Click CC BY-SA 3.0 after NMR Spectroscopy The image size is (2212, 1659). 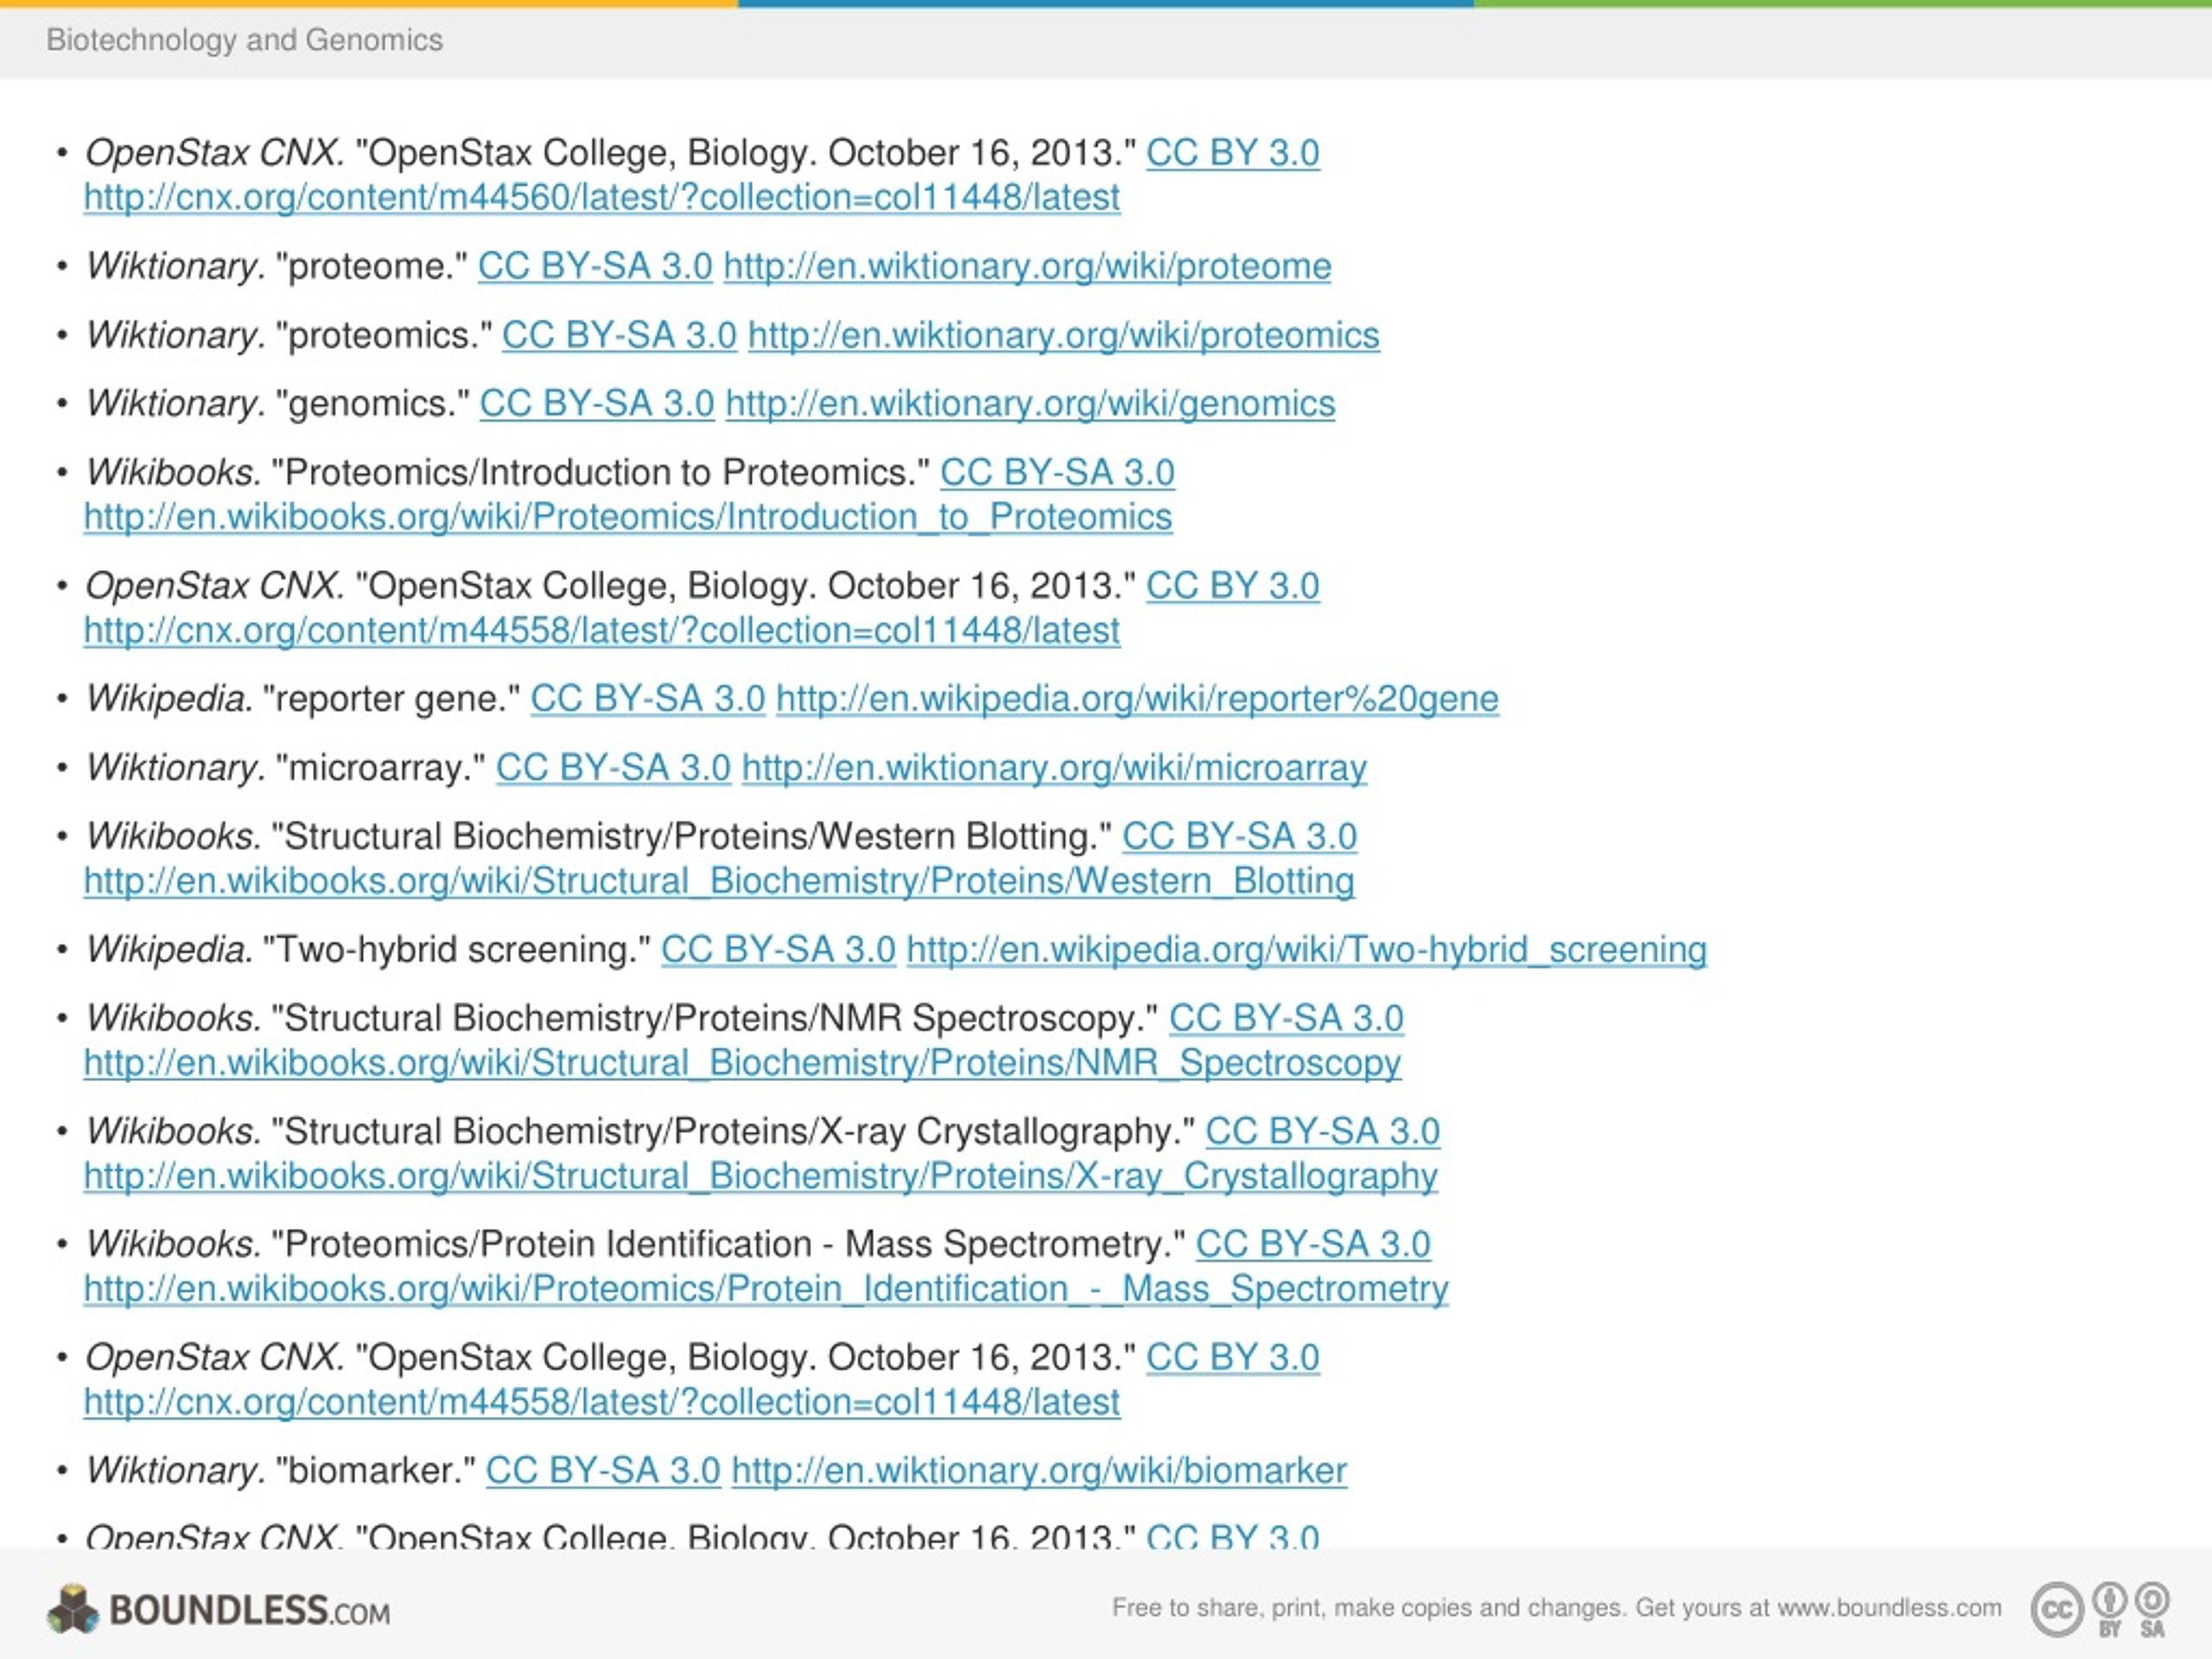(x=1286, y=1019)
